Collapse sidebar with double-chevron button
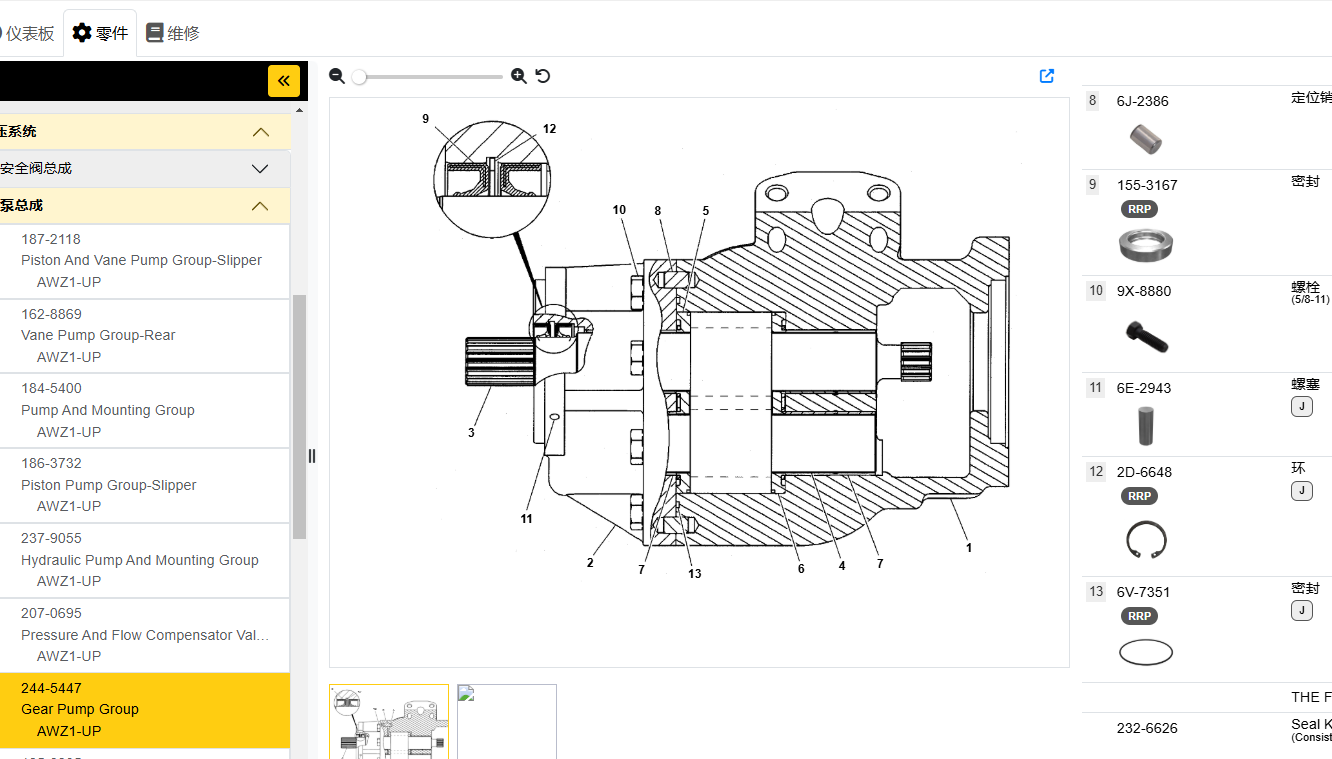The height and width of the screenshot is (759, 1332). pyautogui.click(x=283, y=81)
